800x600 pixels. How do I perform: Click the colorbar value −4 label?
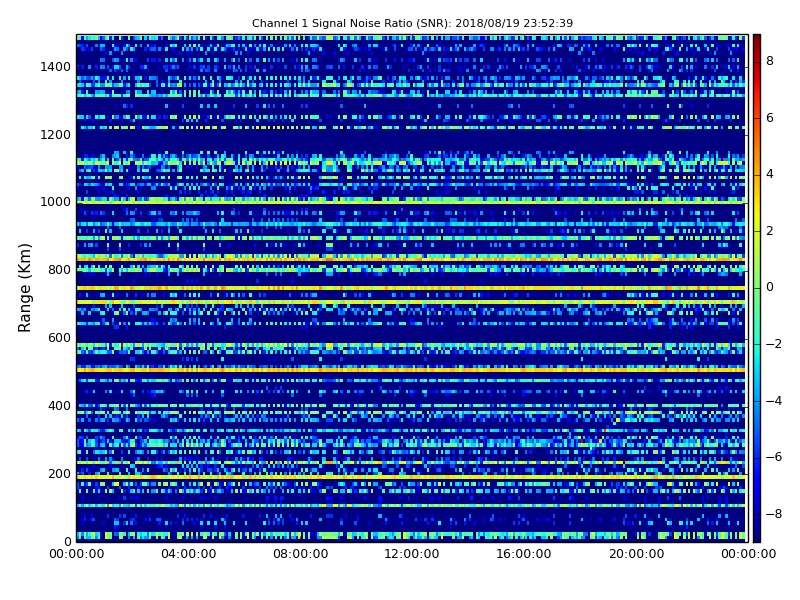[x=773, y=401]
